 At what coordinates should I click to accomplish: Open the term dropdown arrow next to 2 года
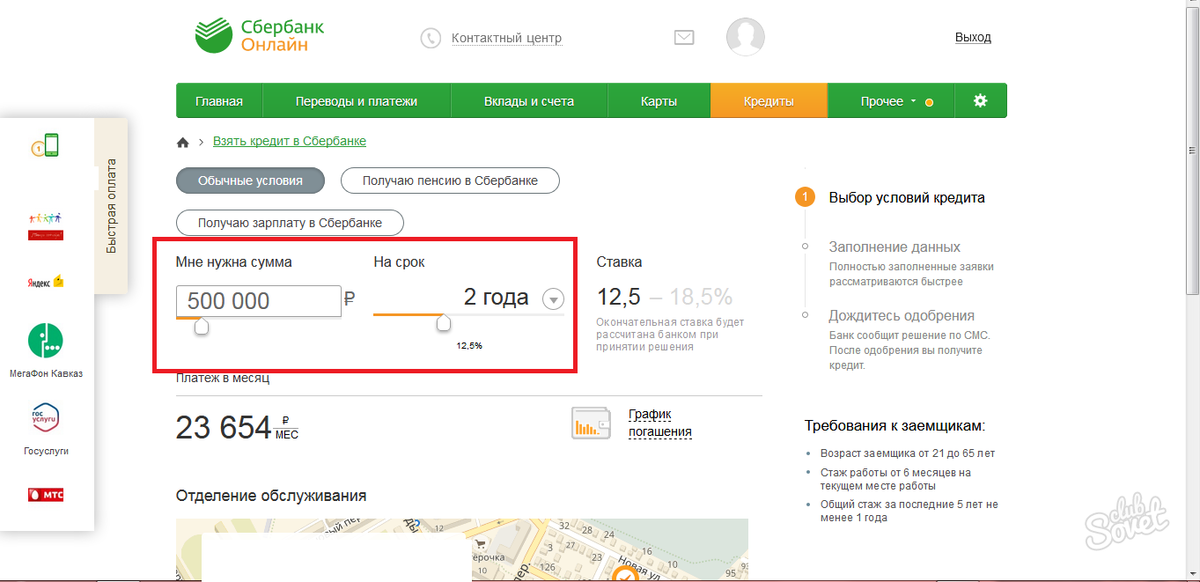pos(553,299)
